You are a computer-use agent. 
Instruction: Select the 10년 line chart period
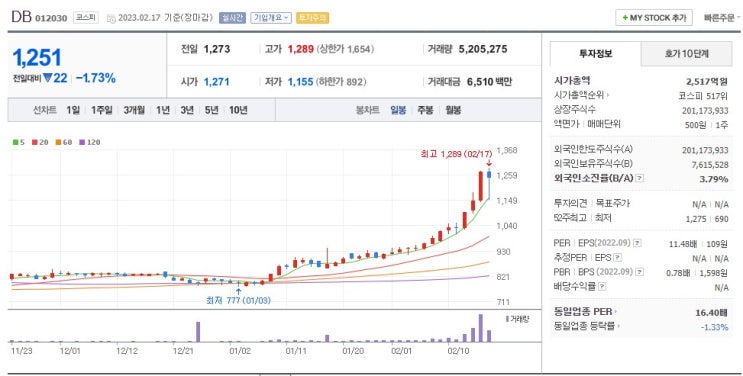click(x=238, y=110)
